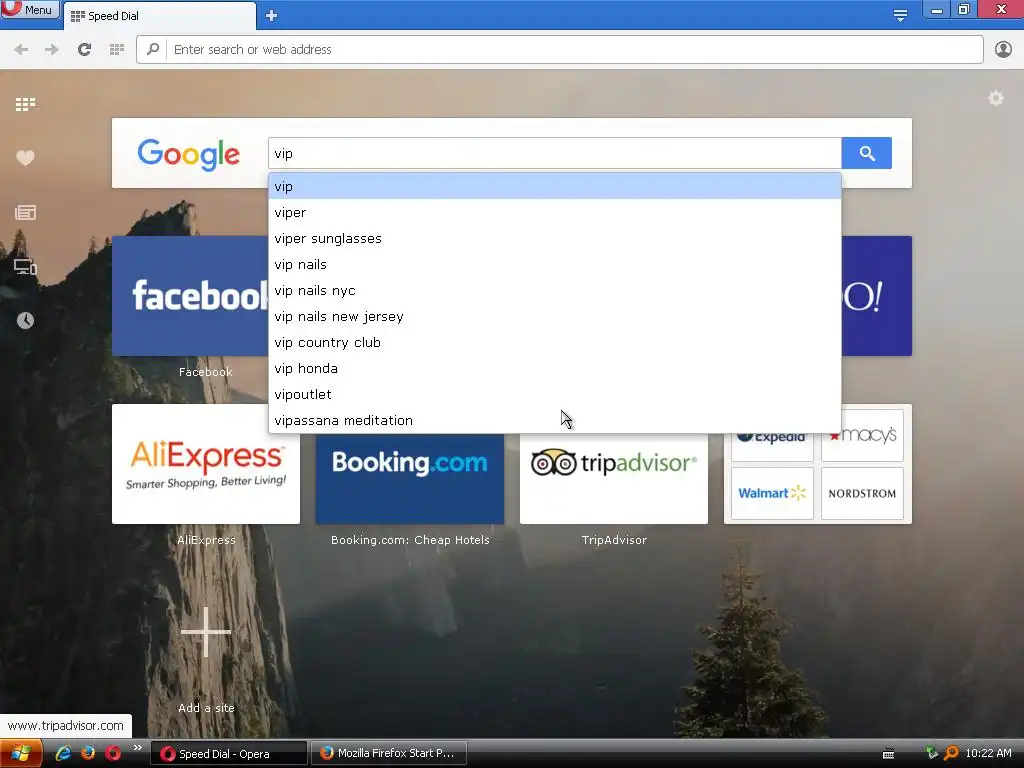The width and height of the screenshot is (1024, 768).
Task: Select the 'viper sunglasses' suggestion
Action: (x=554, y=238)
